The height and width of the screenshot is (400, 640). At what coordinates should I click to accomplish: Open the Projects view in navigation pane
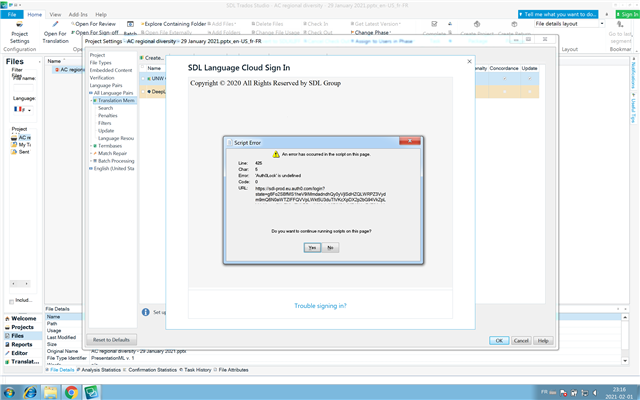point(22,327)
